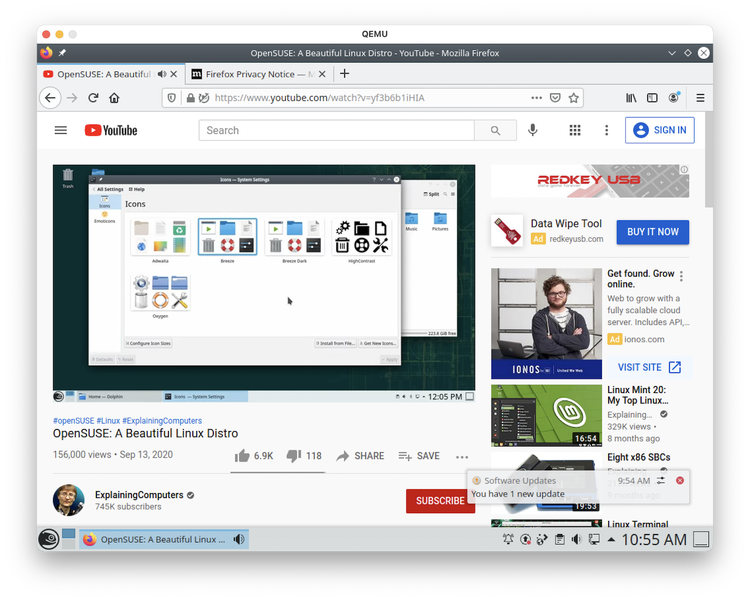The image size is (750, 600).
Task: Close the Firefox Privacy Notice tab
Action: (x=322, y=74)
